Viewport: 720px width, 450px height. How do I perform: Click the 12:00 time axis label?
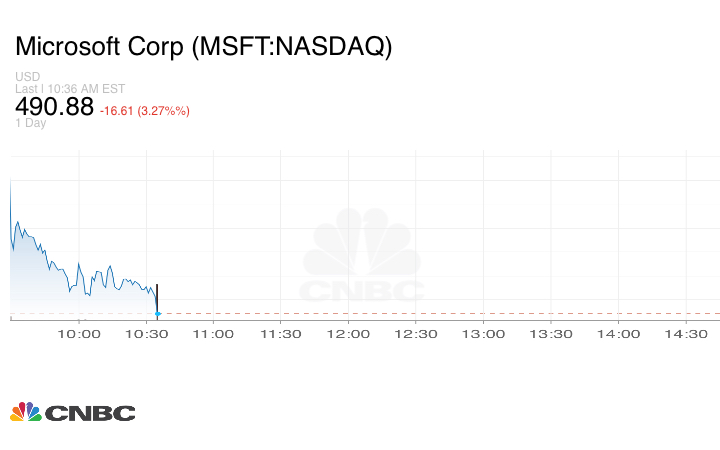click(x=349, y=334)
